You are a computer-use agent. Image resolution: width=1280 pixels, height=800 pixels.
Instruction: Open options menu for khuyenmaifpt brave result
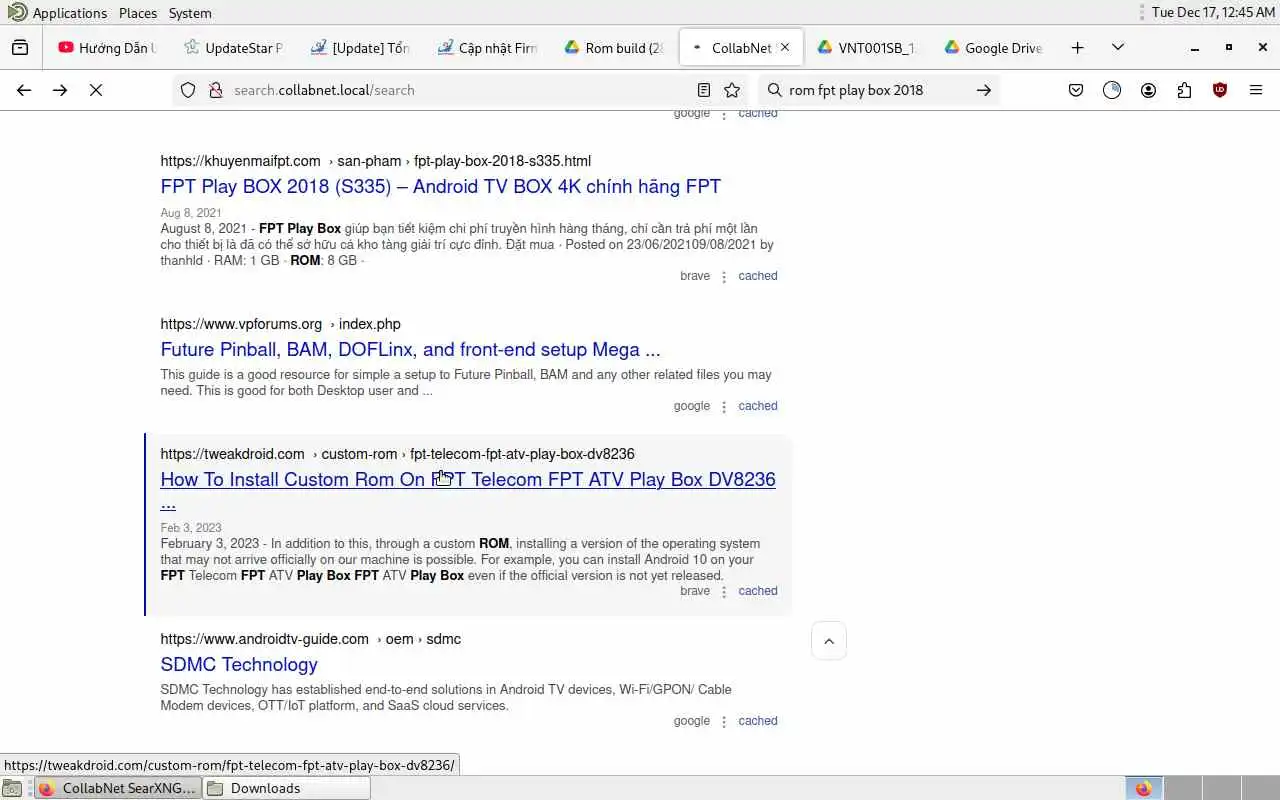(724, 277)
